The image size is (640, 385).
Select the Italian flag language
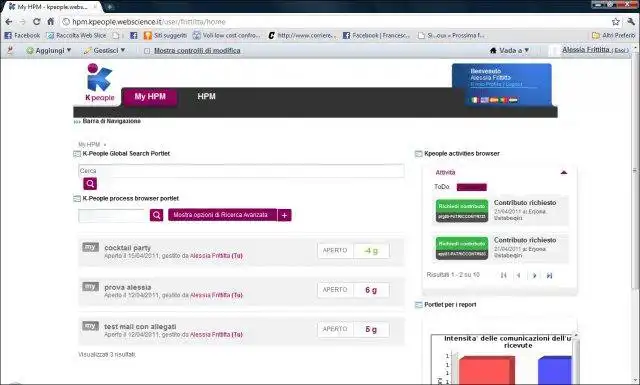(474, 100)
